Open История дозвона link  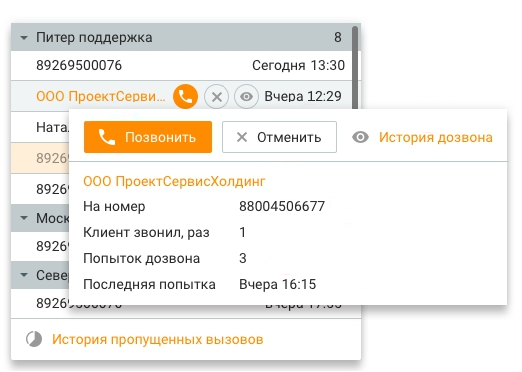tap(436, 137)
